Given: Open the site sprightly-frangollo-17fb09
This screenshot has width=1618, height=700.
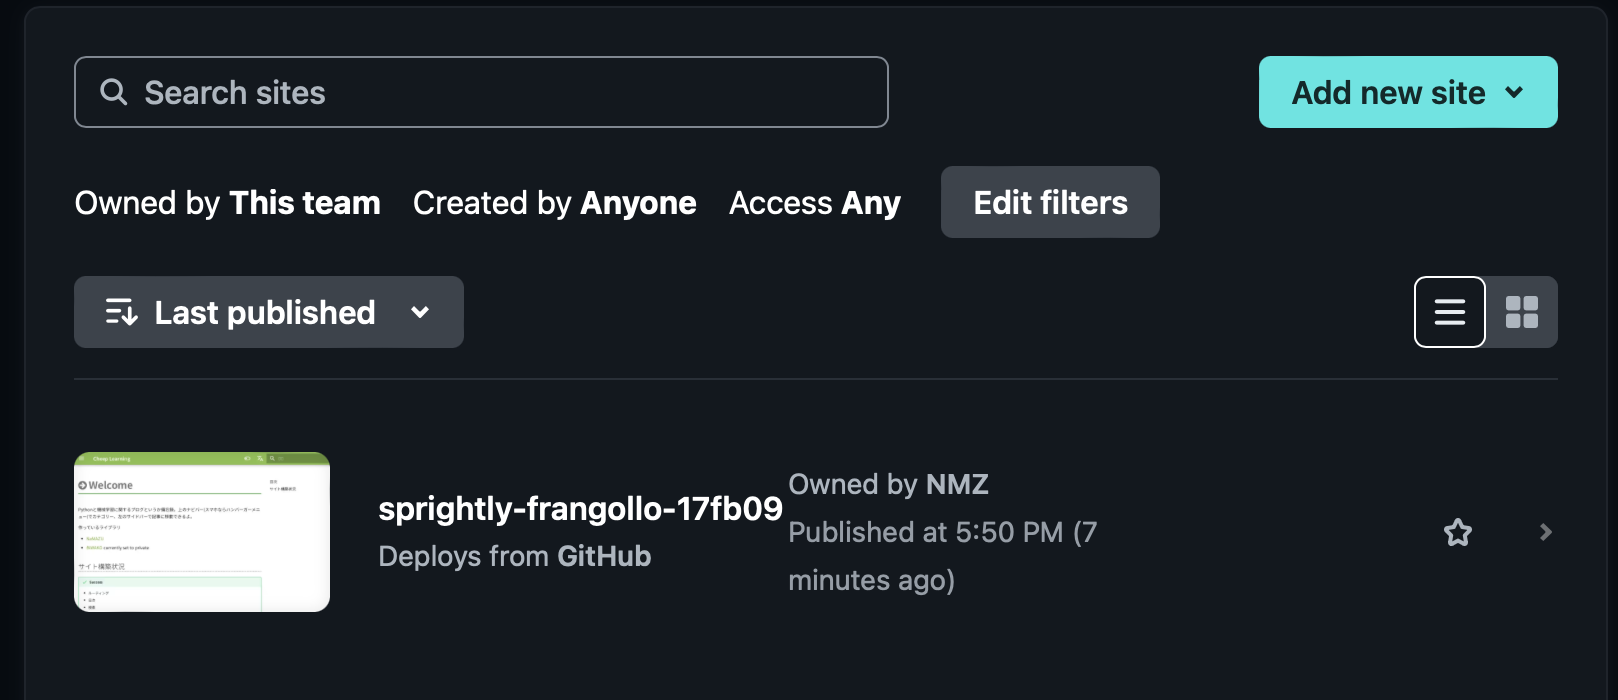Looking at the screenshot, I should click(580, 508).
